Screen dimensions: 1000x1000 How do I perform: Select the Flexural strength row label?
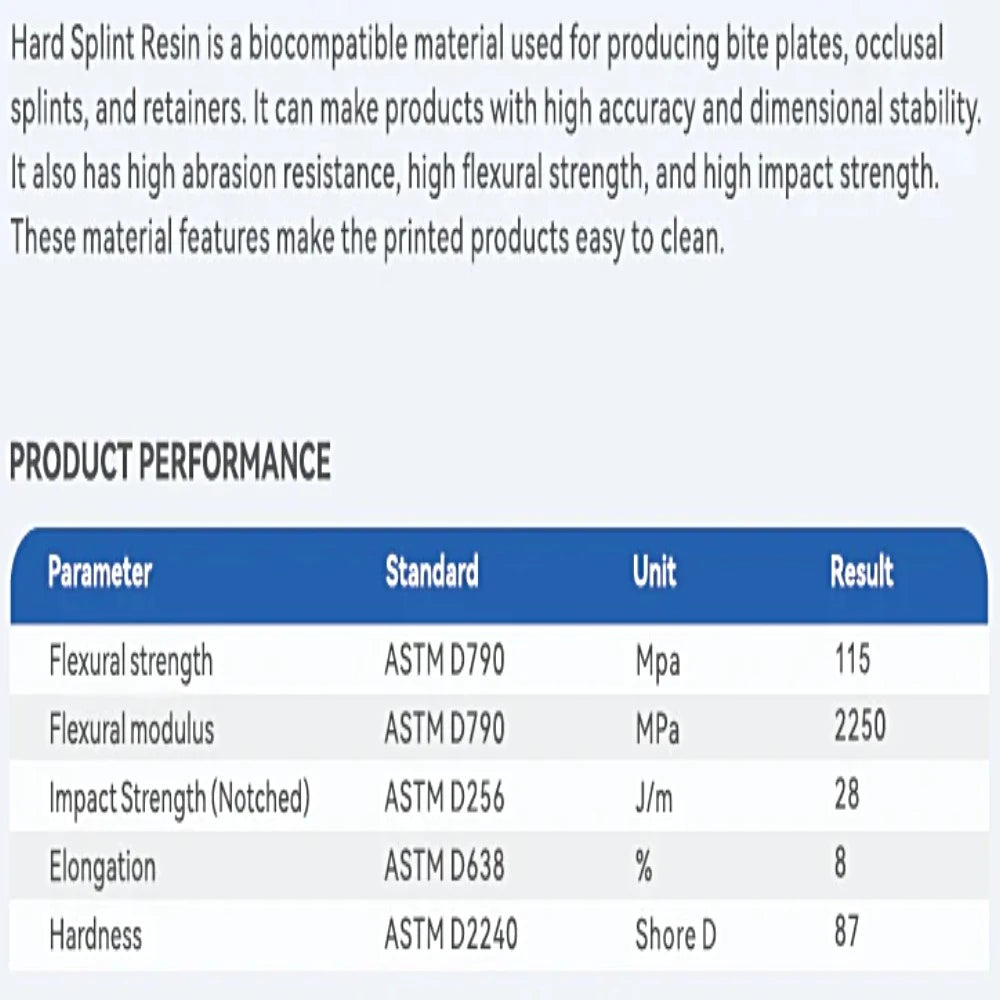(131, 661)
